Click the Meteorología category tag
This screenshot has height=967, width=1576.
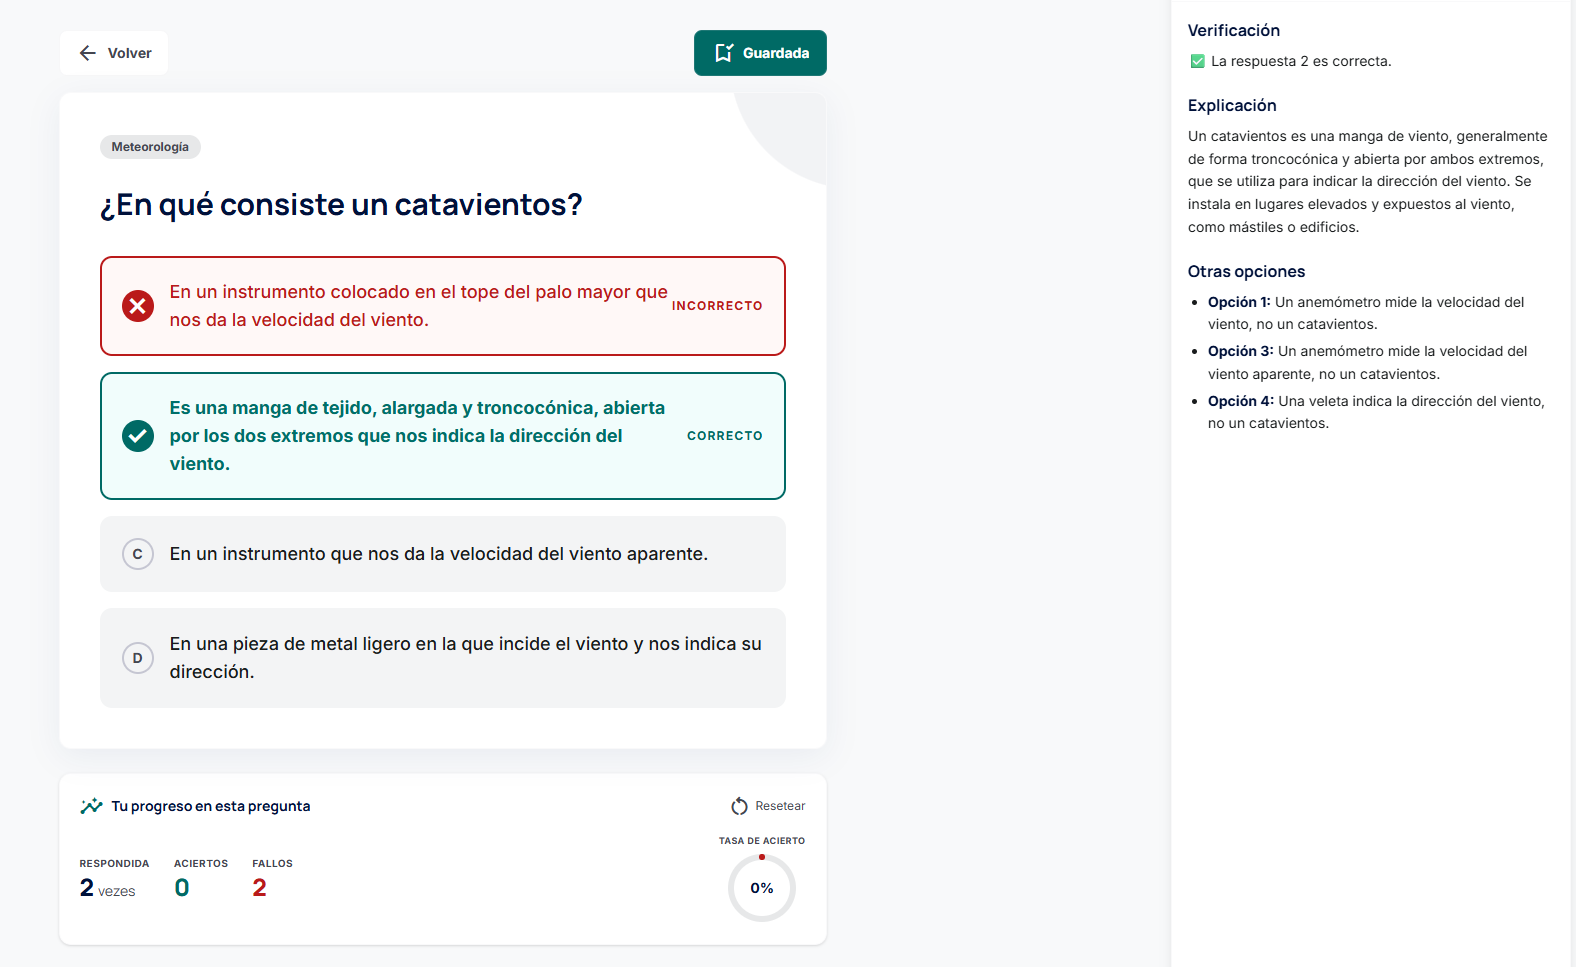click(x=150, y=147)
